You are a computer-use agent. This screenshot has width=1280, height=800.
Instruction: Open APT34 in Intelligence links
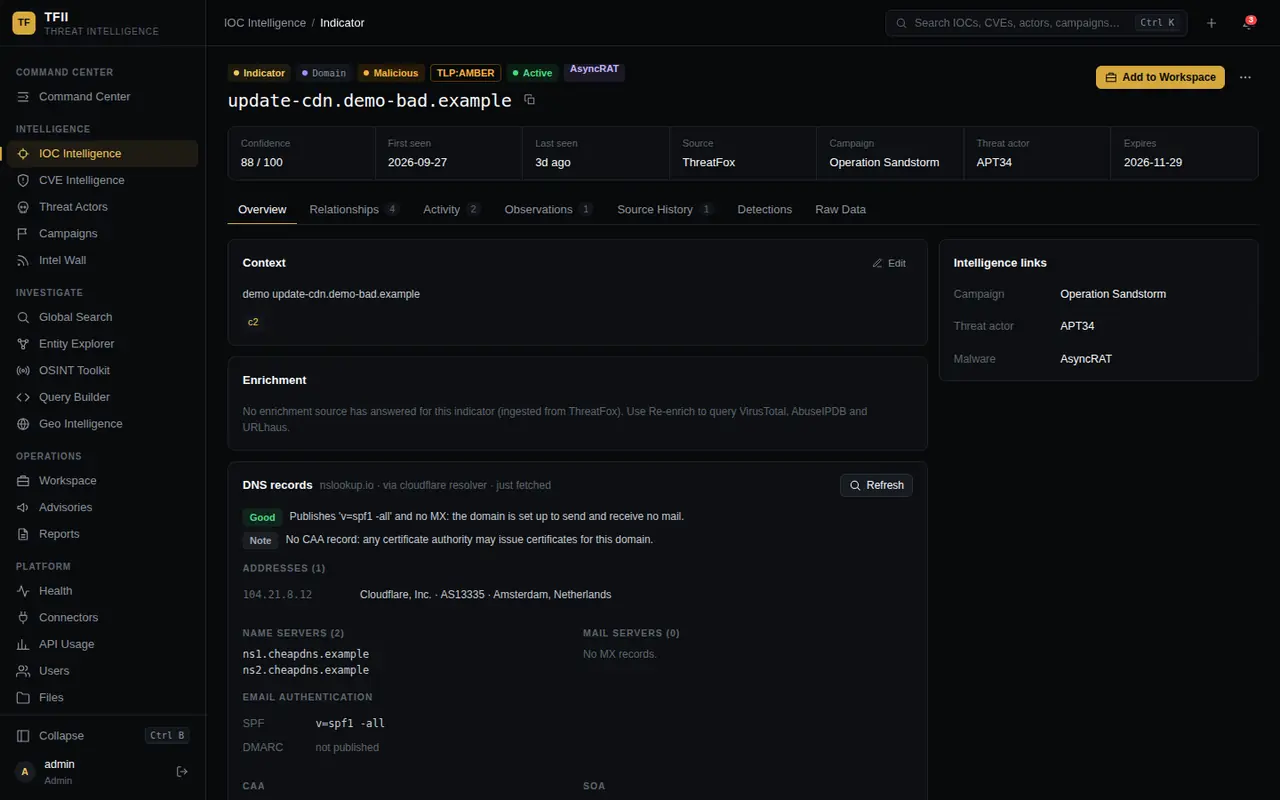coord(1077,326)
